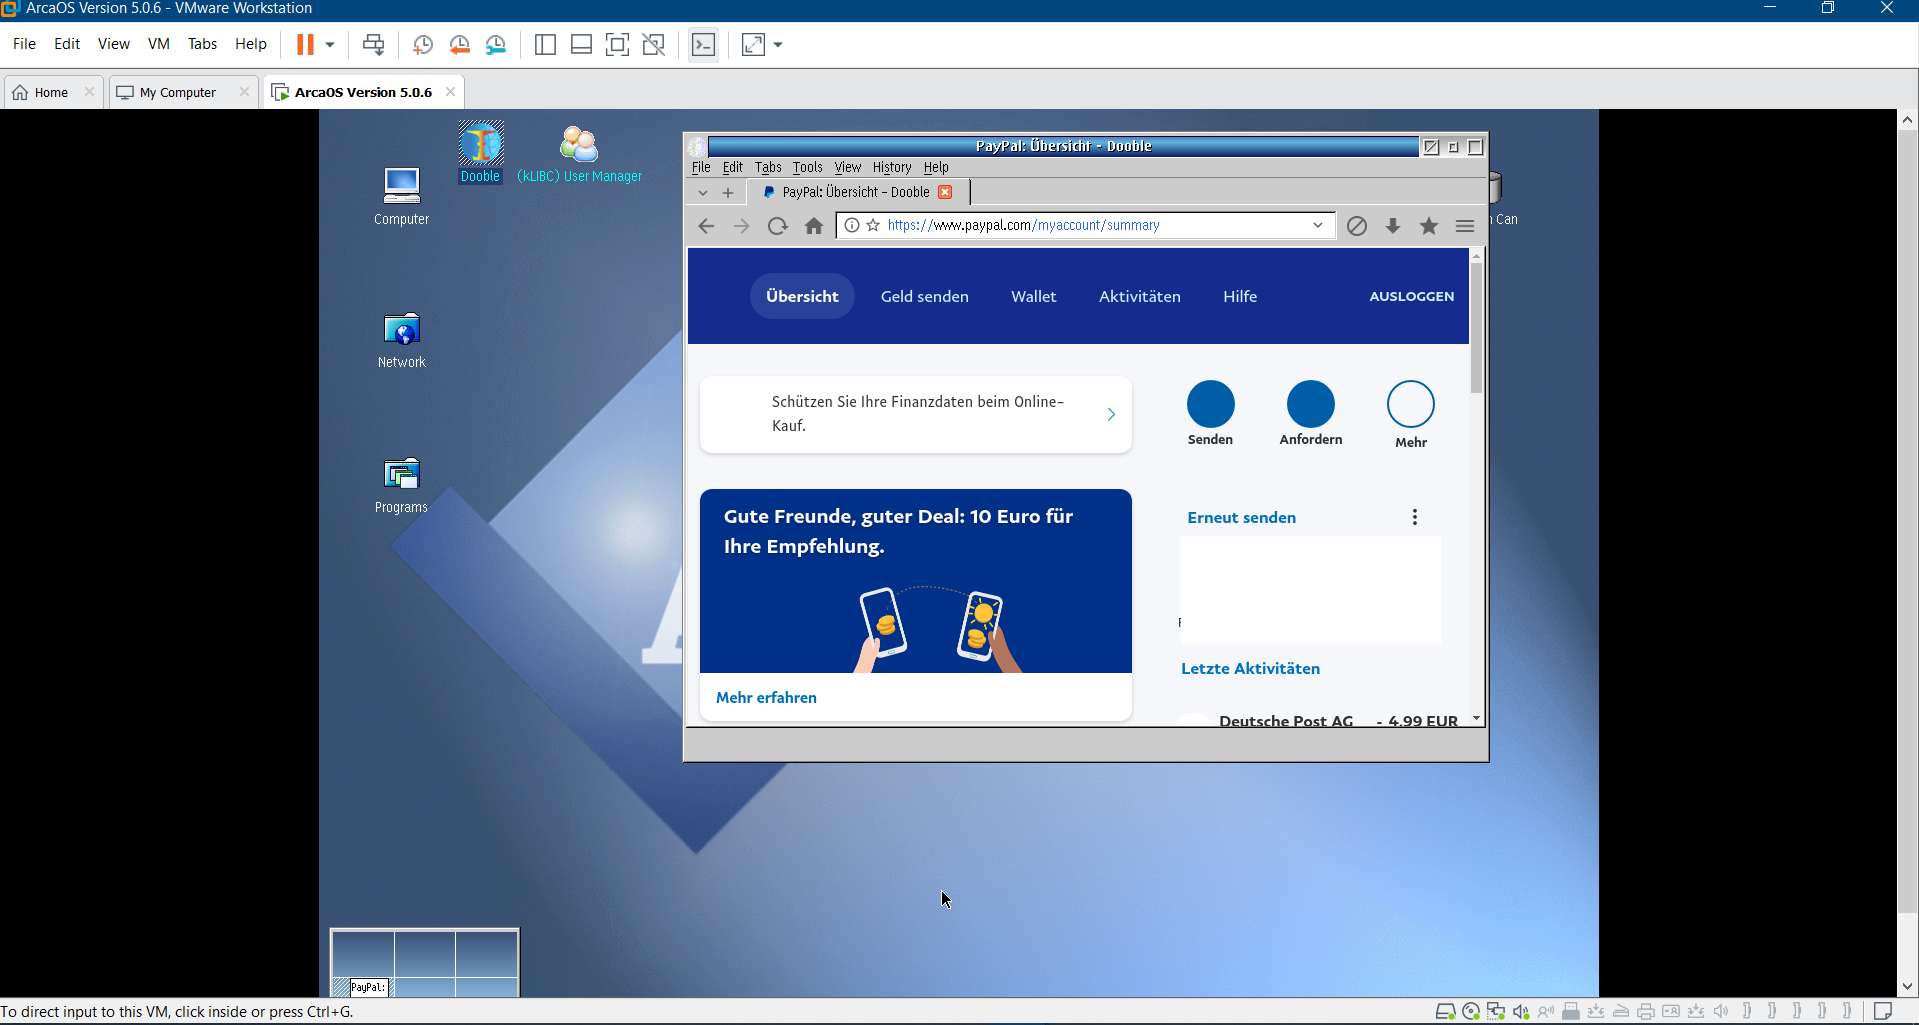This screenshot has width=1919, height=1025.
Task: Click the stretch guest display icon
Action: click(753, 44)
